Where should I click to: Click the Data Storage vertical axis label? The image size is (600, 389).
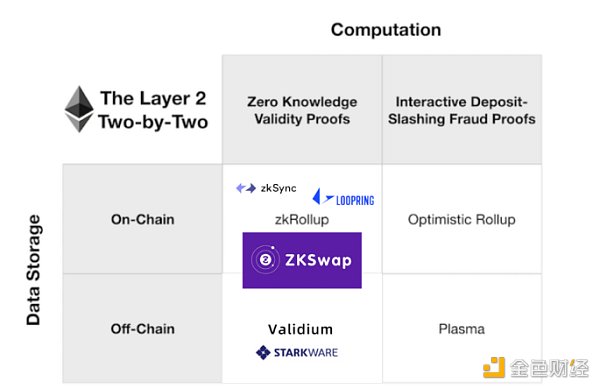tap(34, 270)
